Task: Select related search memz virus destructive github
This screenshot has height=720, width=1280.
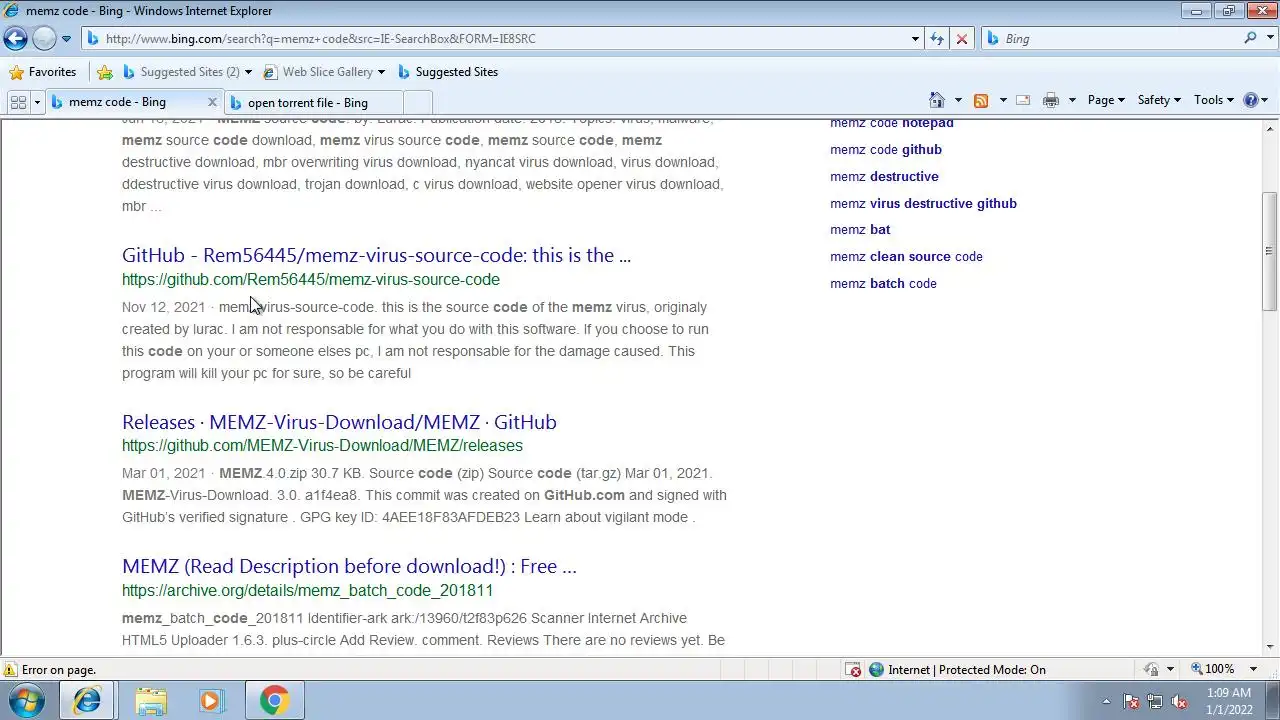Action: tap(923, 203)
